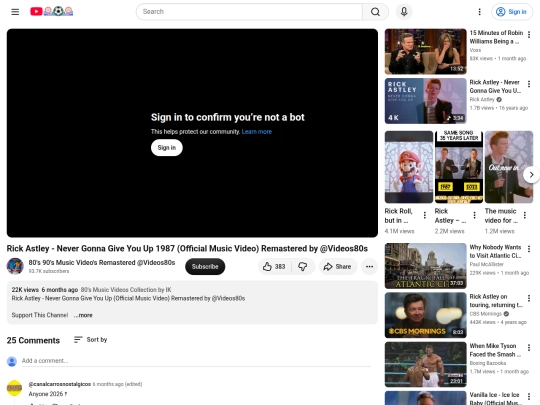Screen dimensions: 540x405
Task: Click the Add a comment field
Action: [196, 361]
